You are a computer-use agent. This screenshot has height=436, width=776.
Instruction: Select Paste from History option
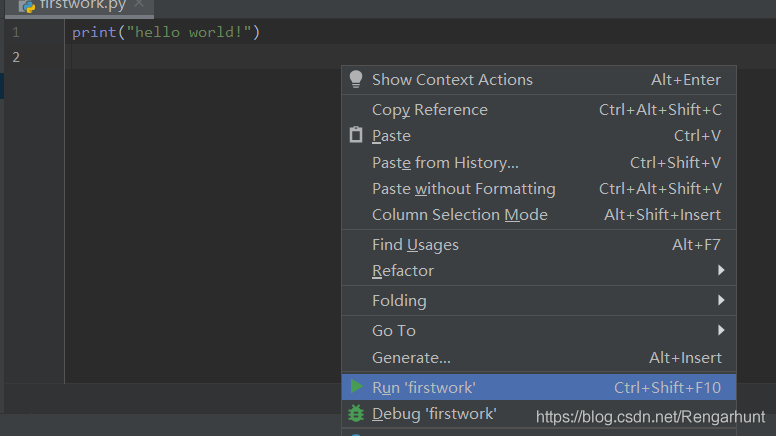[x=445, y=162]
